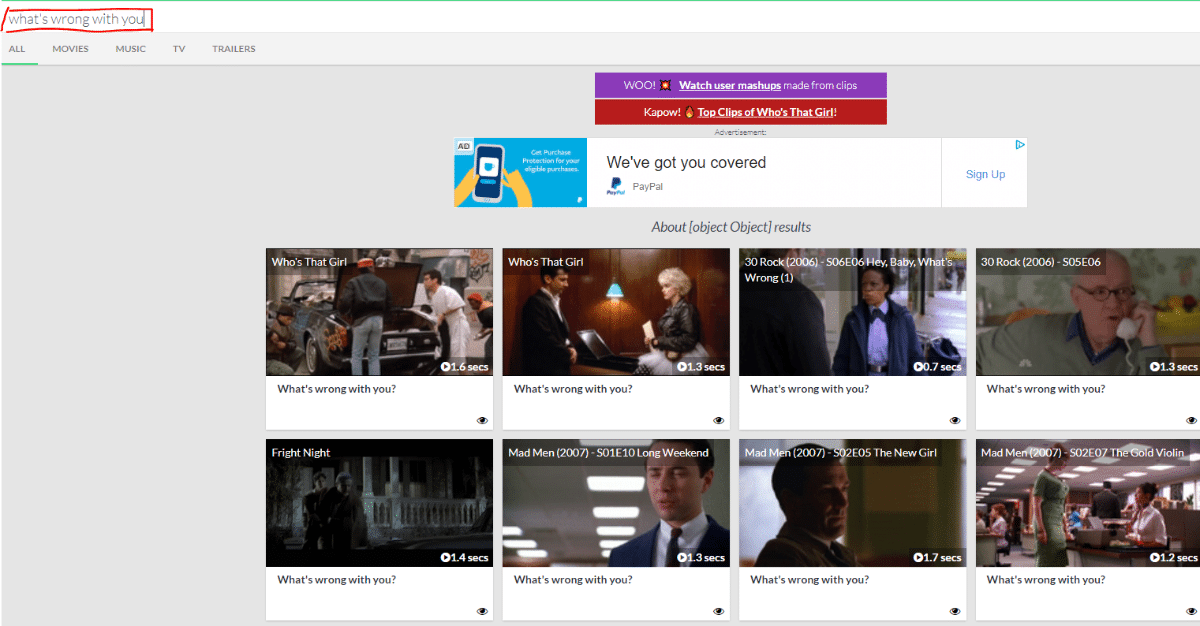Image resolution: width=1200 pixels, height=626 pixels.
Task: Click the caption under 30 Rock S06E06 clip
Action: 809,389
